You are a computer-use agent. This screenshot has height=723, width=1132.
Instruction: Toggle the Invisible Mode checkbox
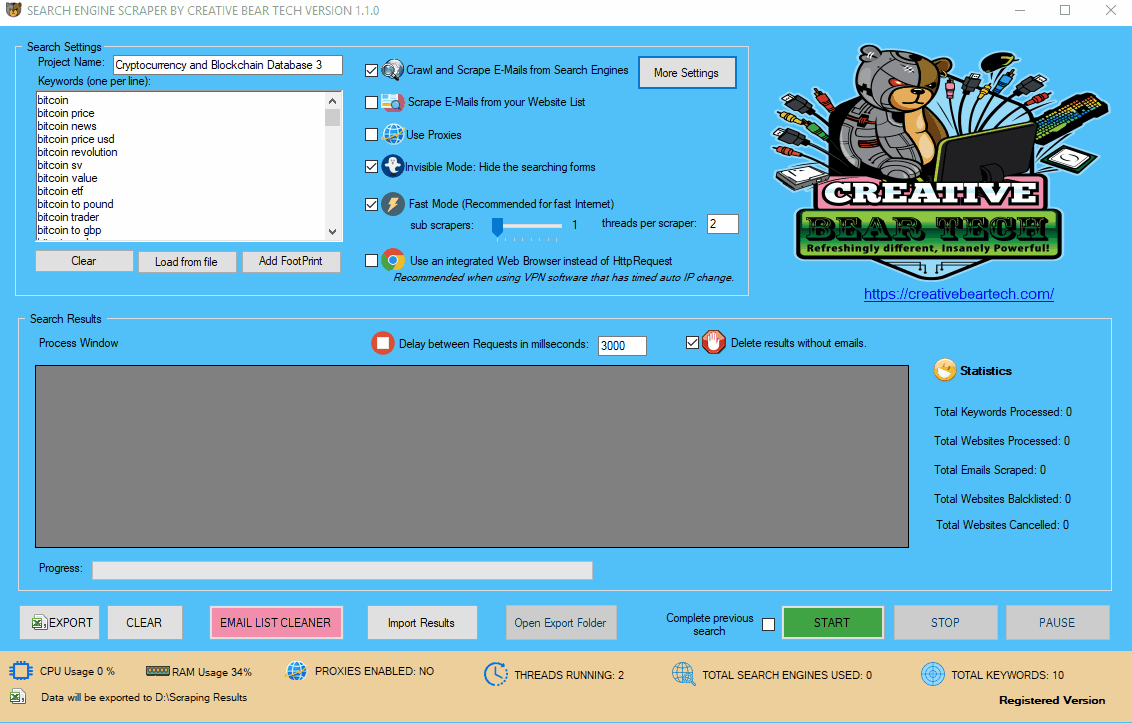pos(371,167)
